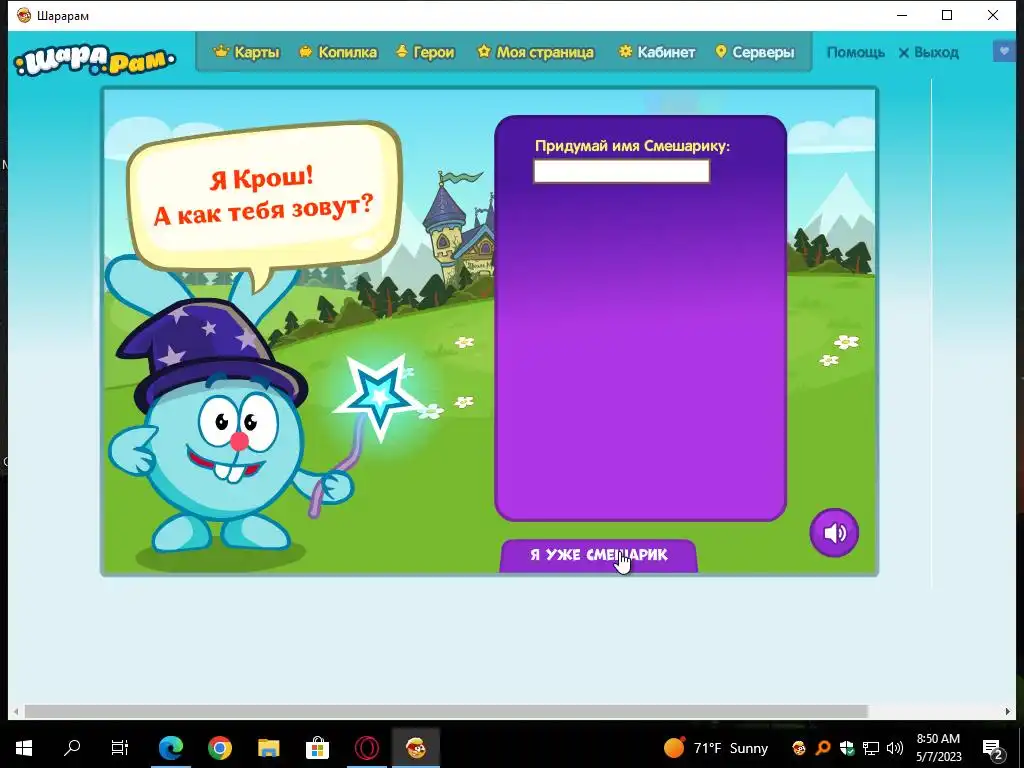Open the 71°F Sunny weather widget
The height and width of the screenshot is (768, 1024).
pyautogui.click(x=716, y=748)
